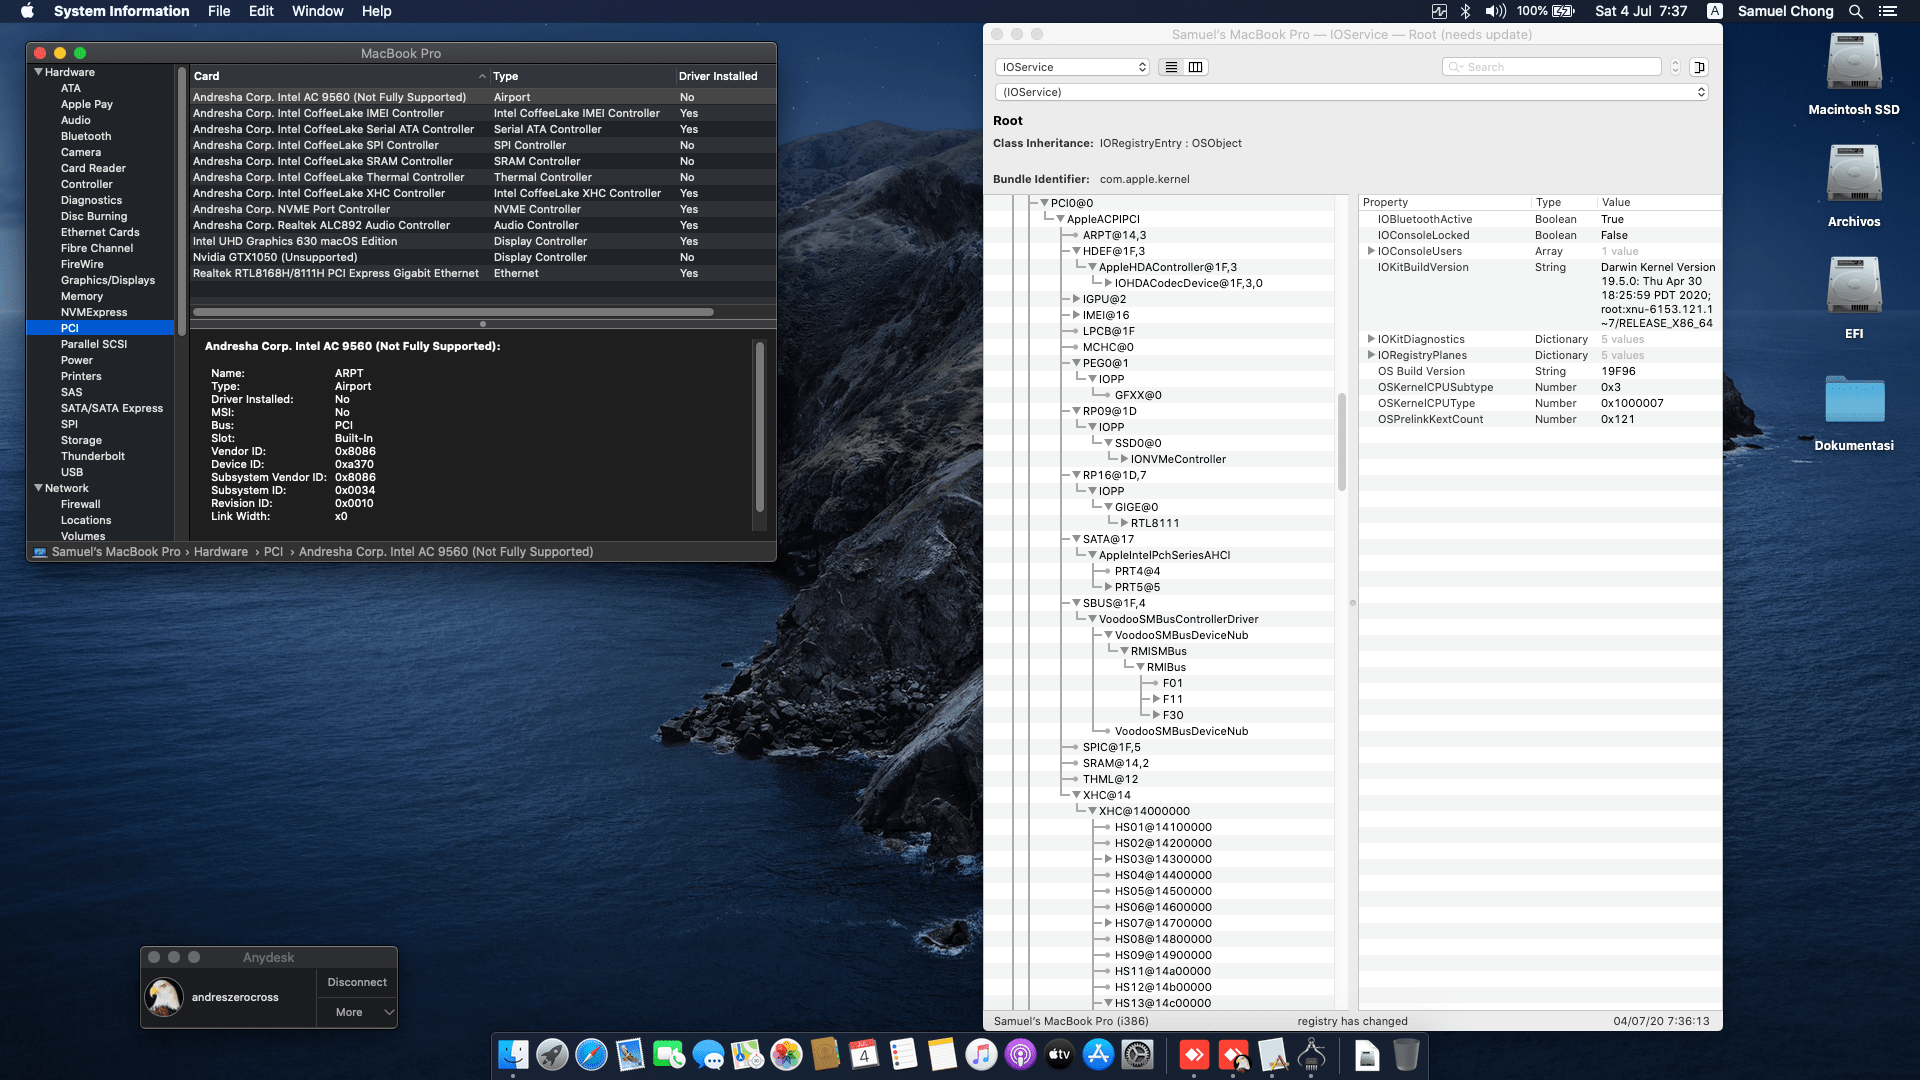This screenshot has height=1080, width=1920.
Task: Open Reminders from the dock
Action: coord(903,1054)
